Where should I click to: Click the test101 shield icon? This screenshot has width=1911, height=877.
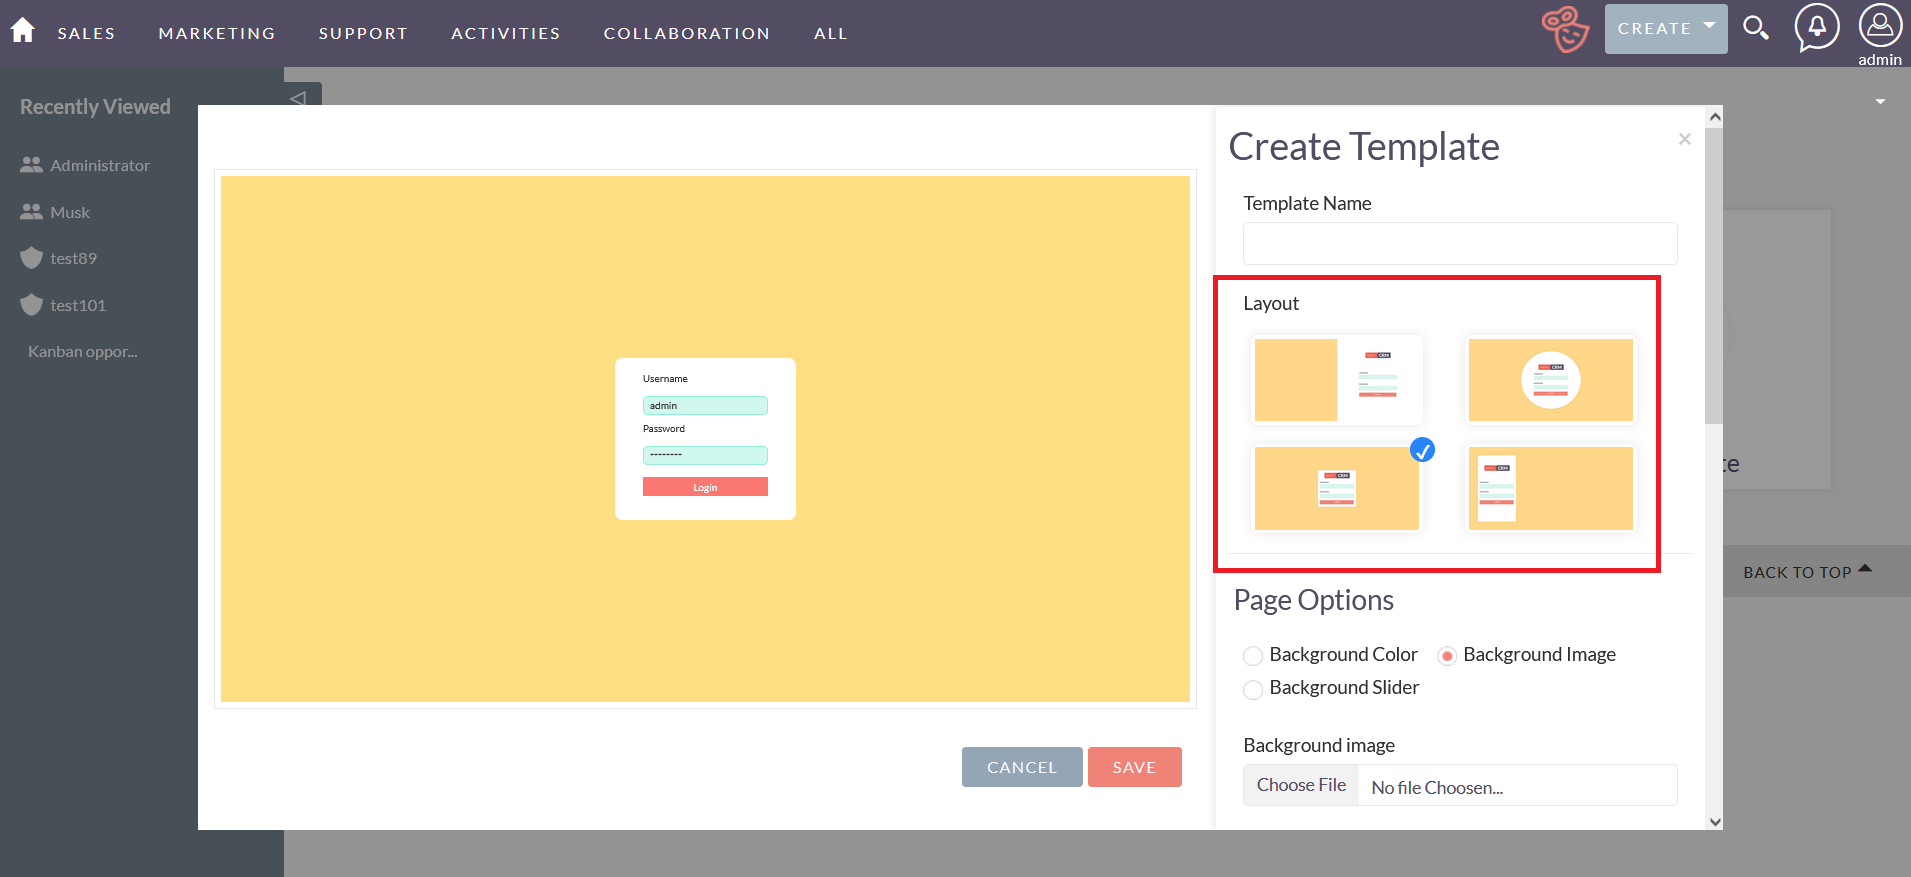tap(32, 305)
